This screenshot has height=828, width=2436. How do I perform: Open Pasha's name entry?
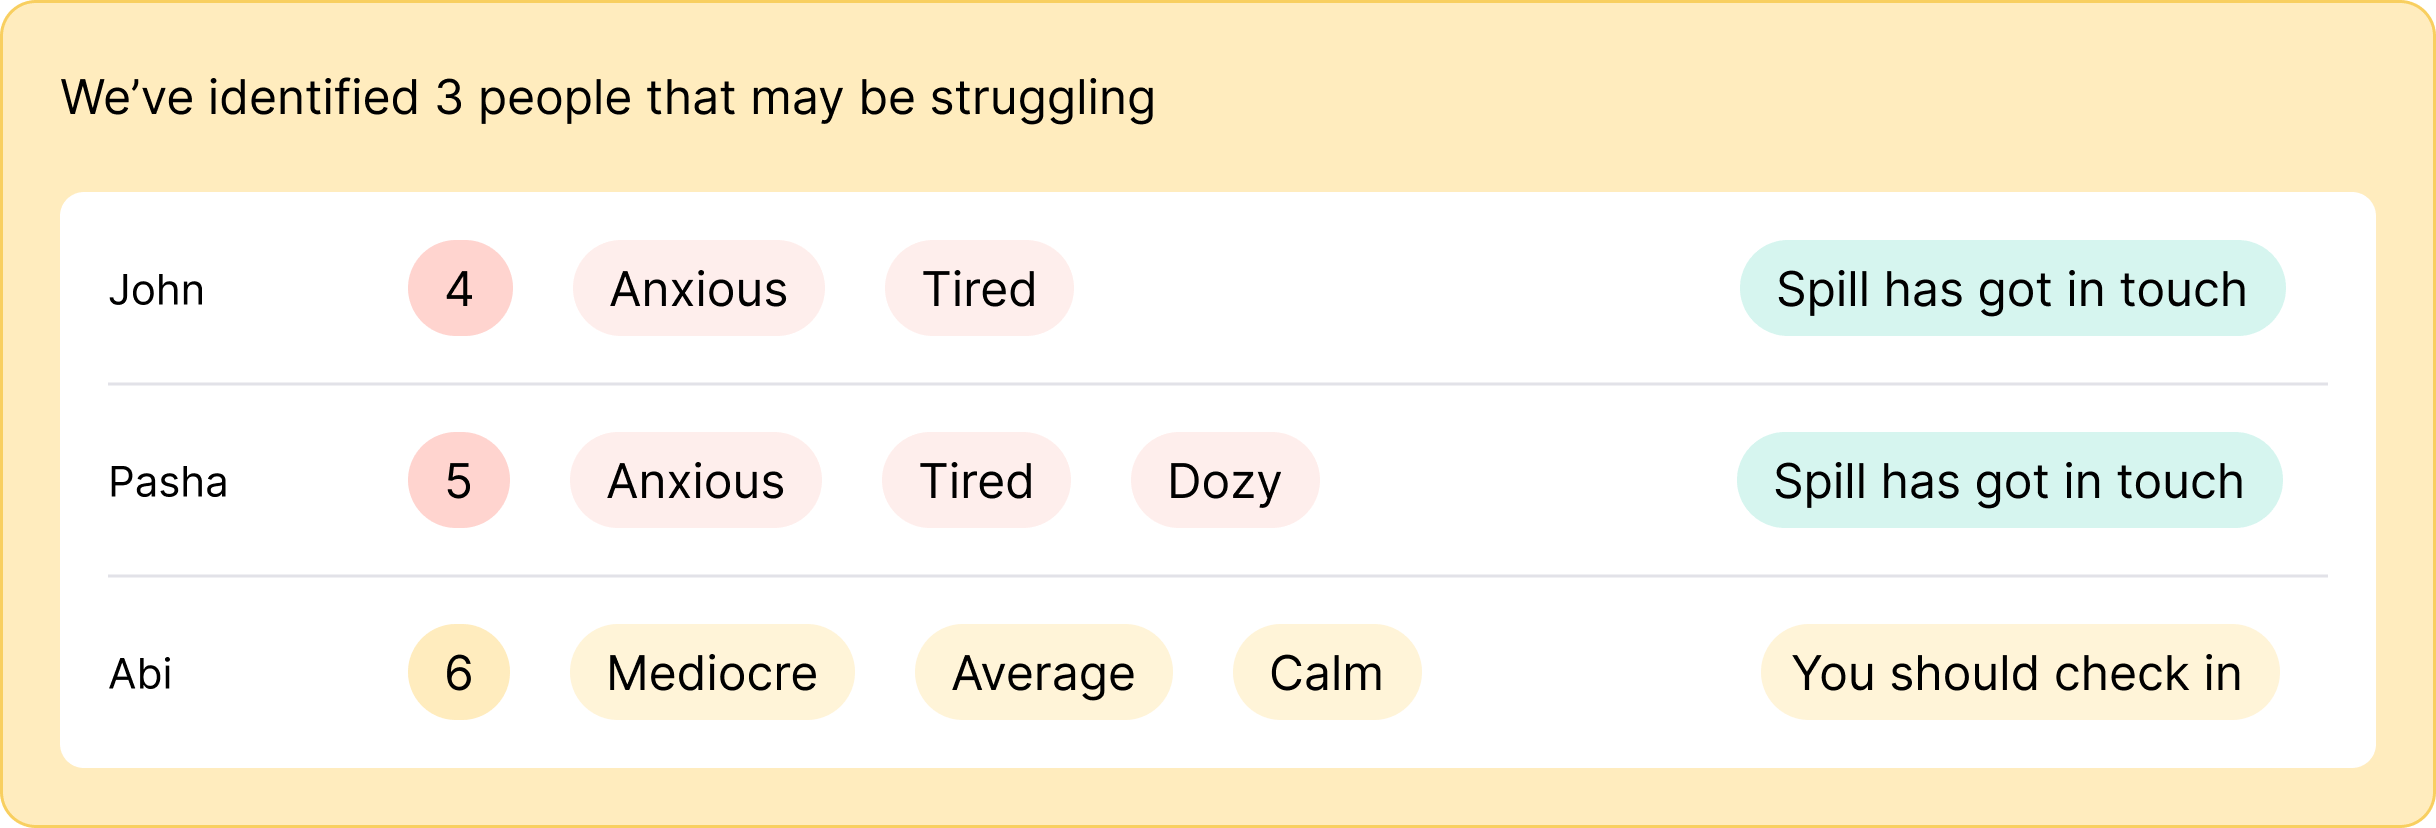(168, 482)
